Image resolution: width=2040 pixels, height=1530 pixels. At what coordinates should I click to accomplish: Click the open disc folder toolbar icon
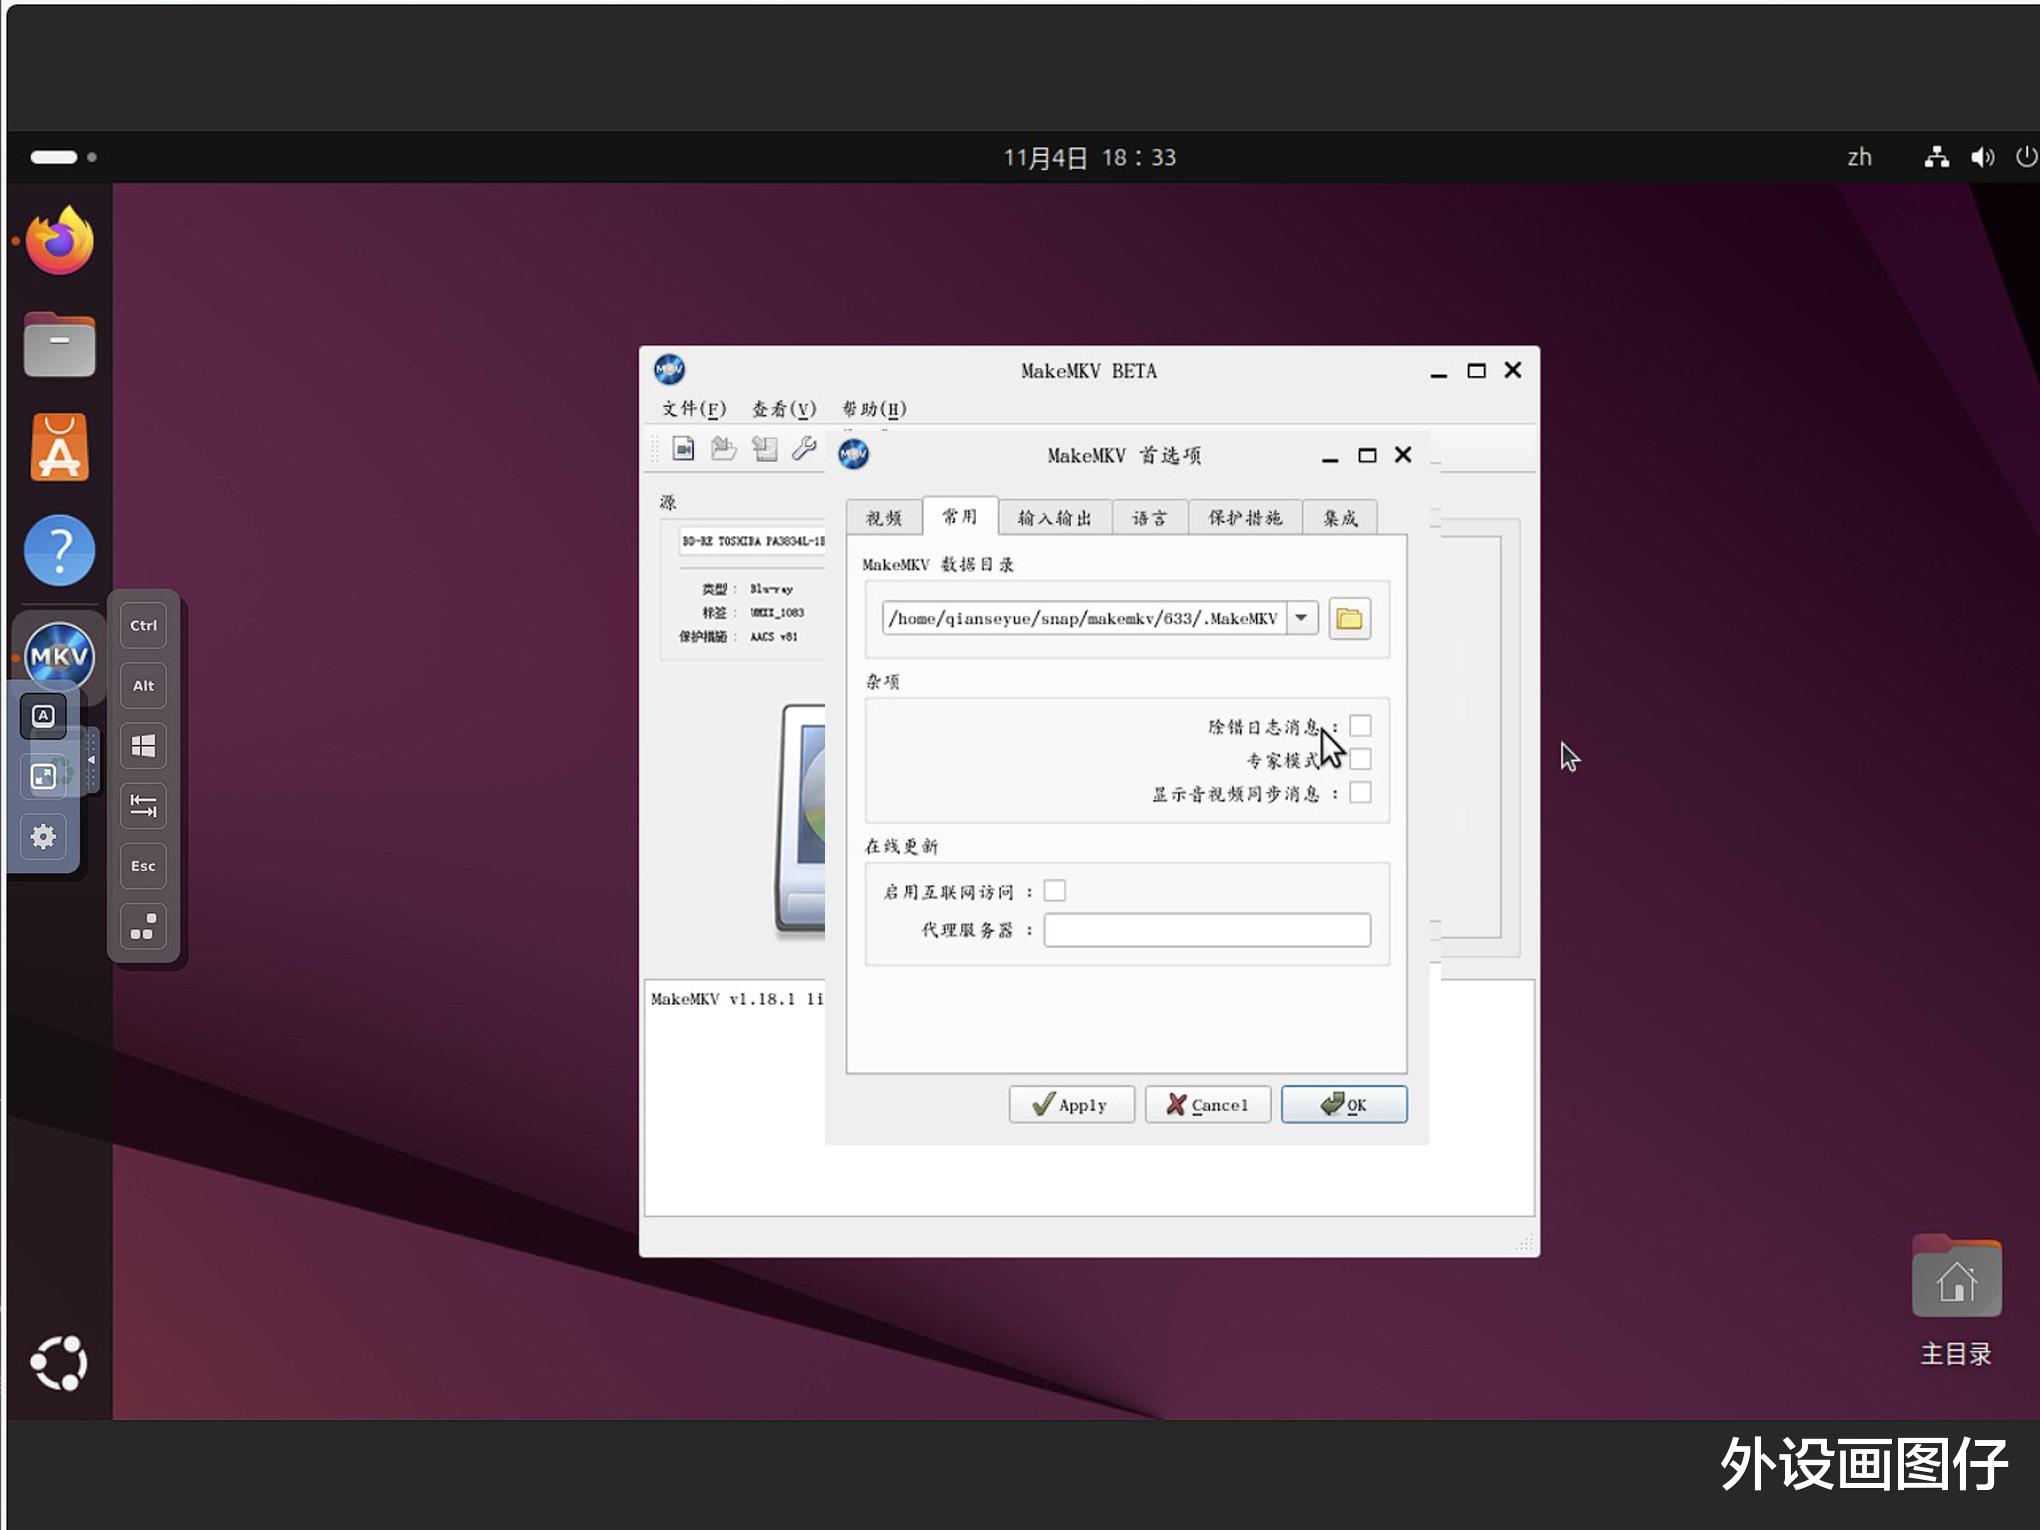coord(723,449)
